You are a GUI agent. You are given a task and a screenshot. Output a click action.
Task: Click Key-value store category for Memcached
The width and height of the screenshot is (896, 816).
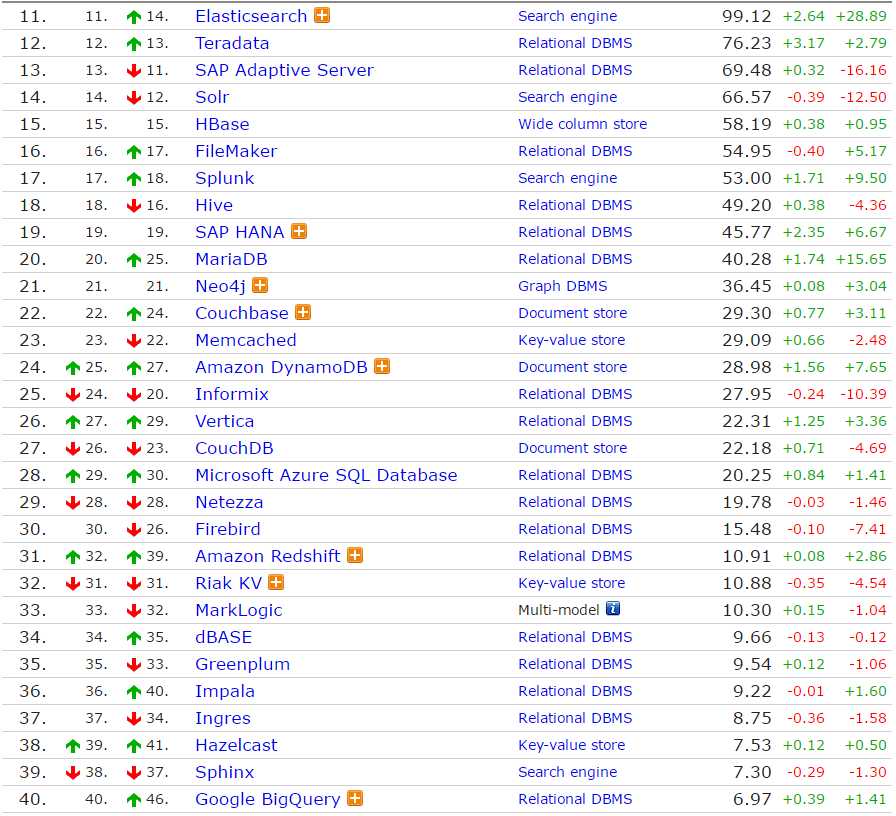click(571, 340)
